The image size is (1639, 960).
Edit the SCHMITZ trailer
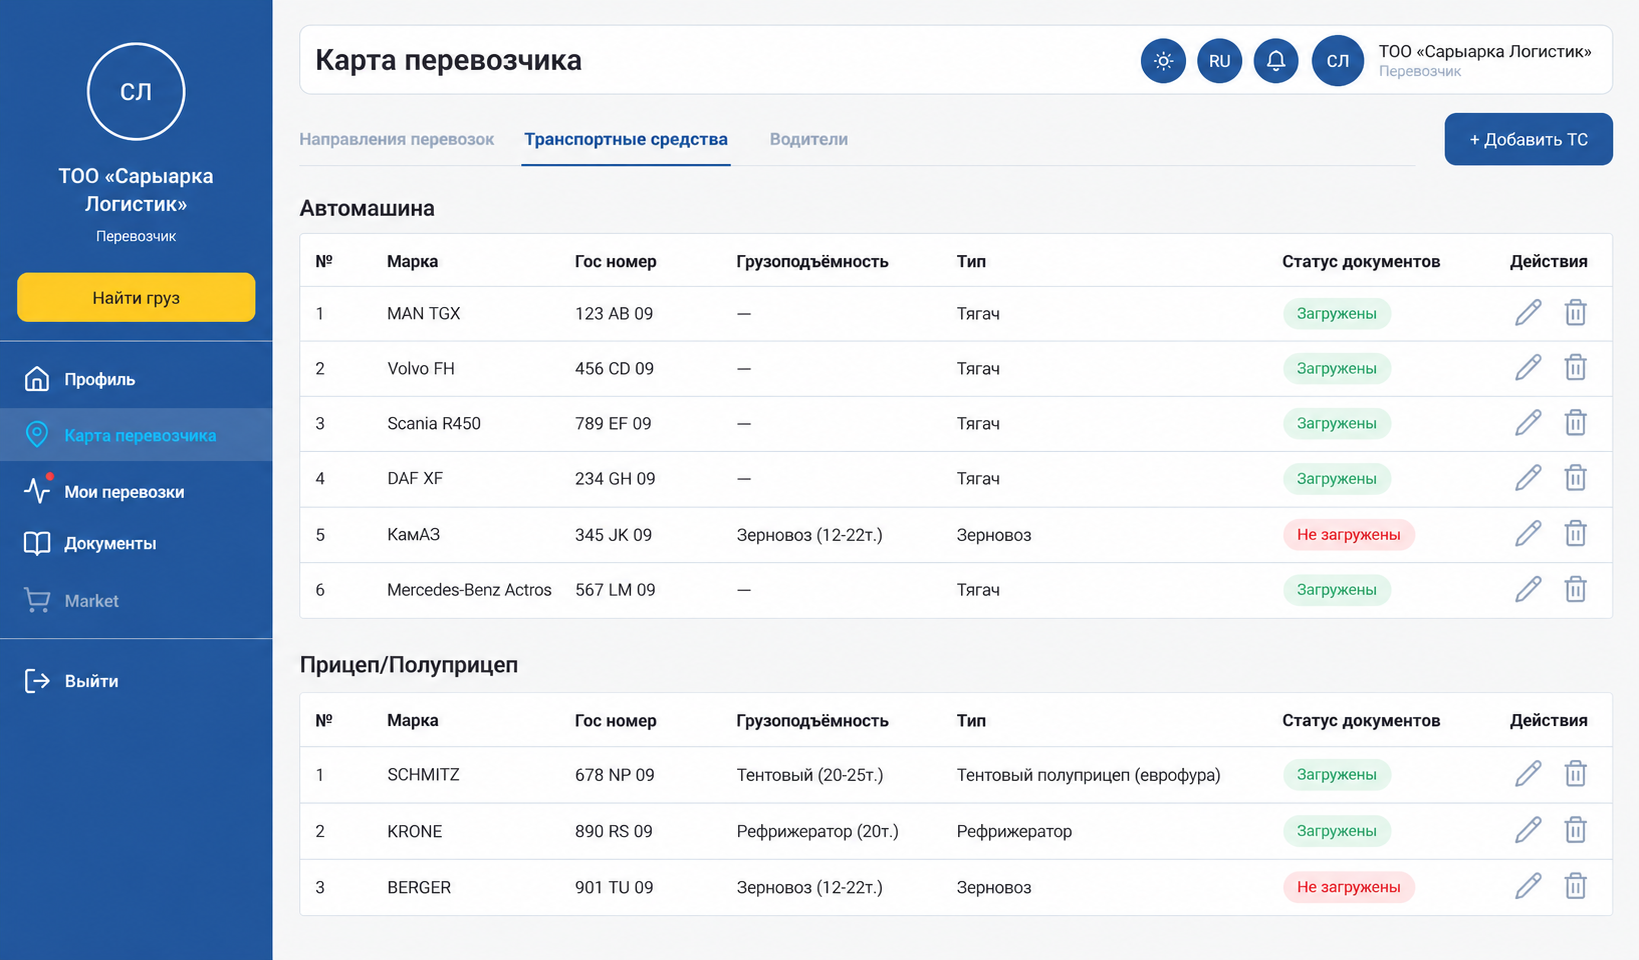tap(1528, 774)
